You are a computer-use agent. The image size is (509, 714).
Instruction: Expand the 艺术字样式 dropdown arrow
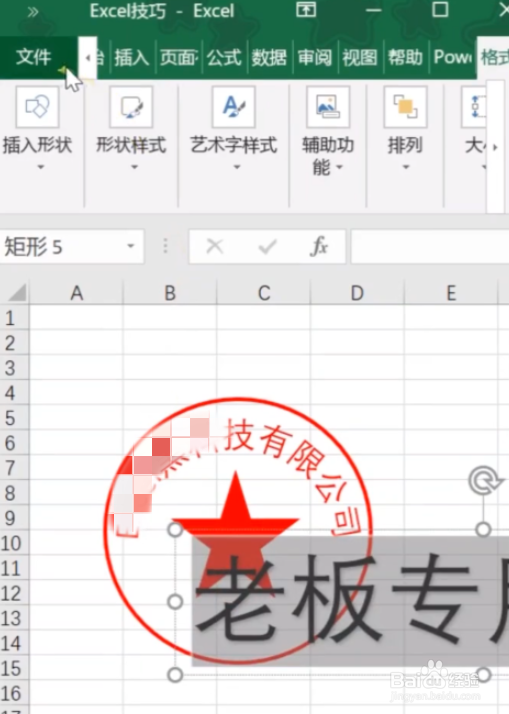coord(236,167)
